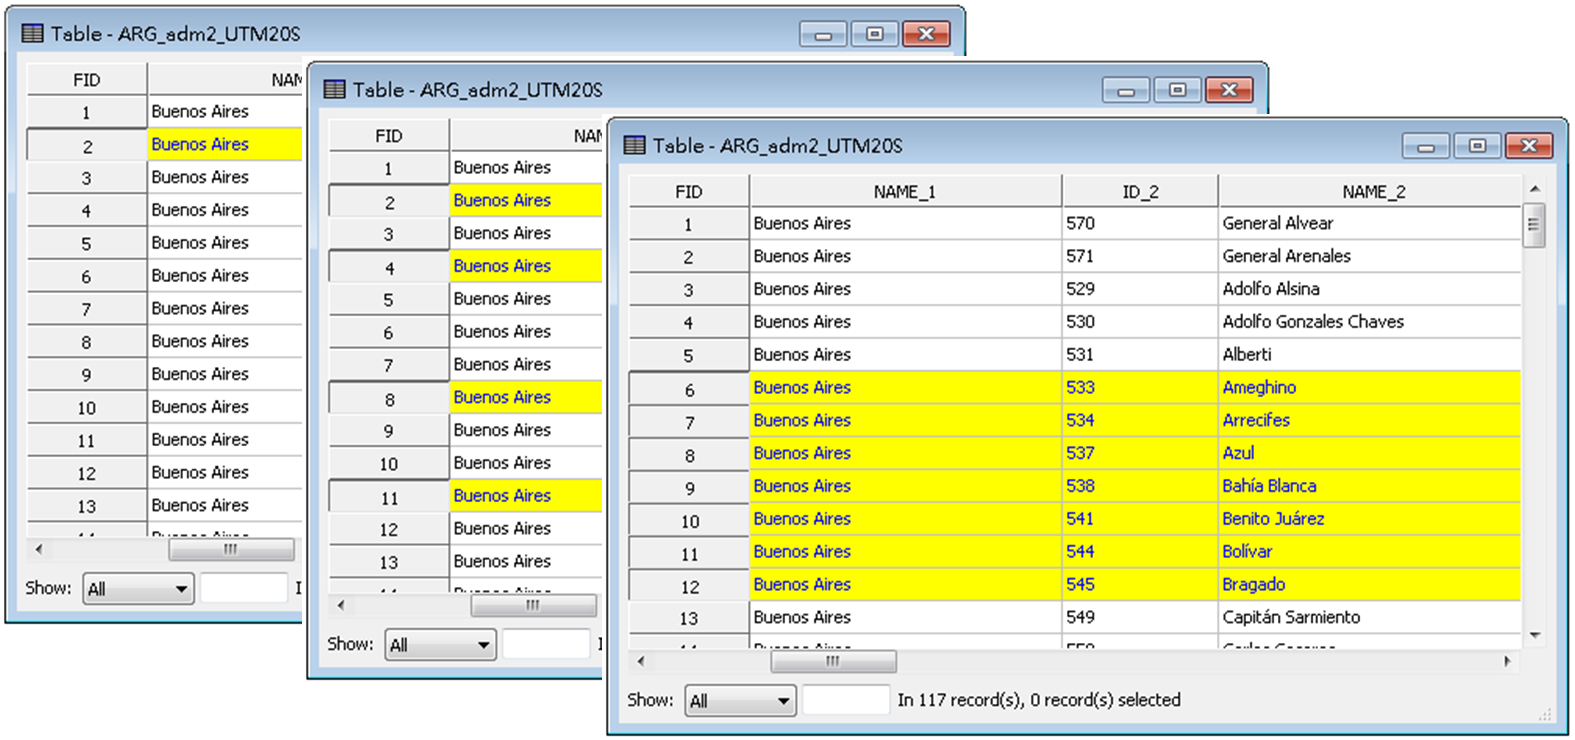Click the NAME_2 column header
This screenshot has height=740, width=1575.
pyautogui.click(x=1372, y=192)
